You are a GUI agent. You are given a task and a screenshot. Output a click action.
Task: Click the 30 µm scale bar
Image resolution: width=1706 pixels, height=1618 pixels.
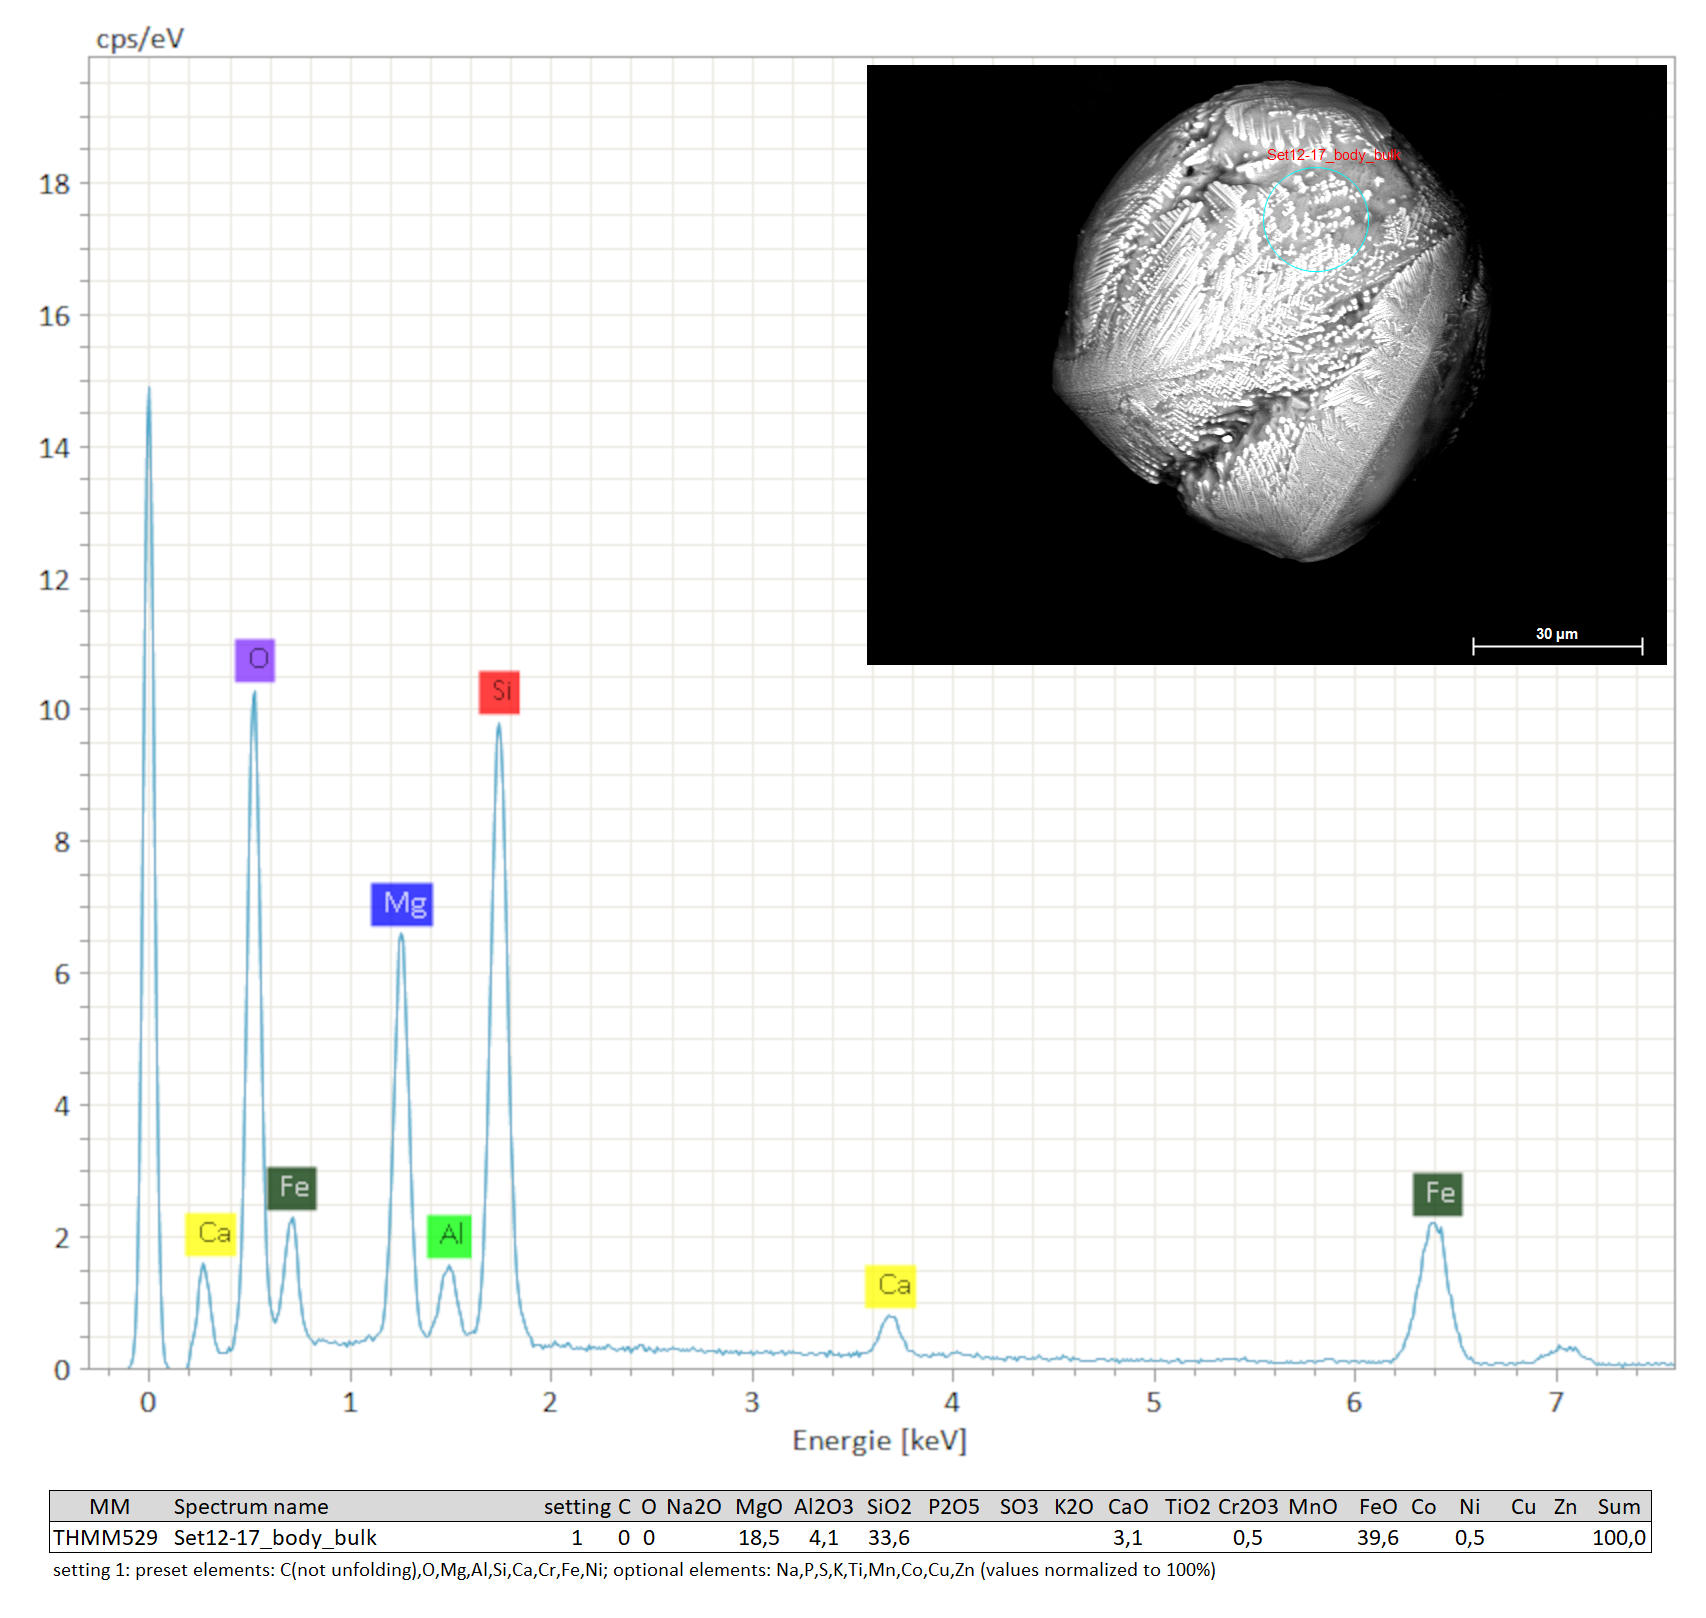(1557, 646)
